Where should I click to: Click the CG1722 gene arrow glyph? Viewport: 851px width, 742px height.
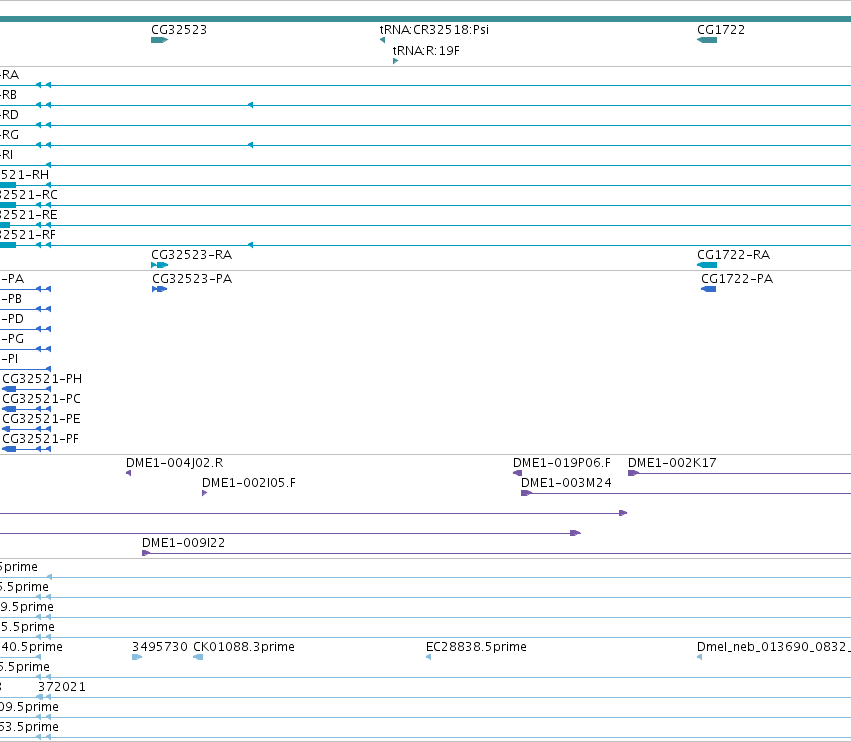tap(707, 40)
